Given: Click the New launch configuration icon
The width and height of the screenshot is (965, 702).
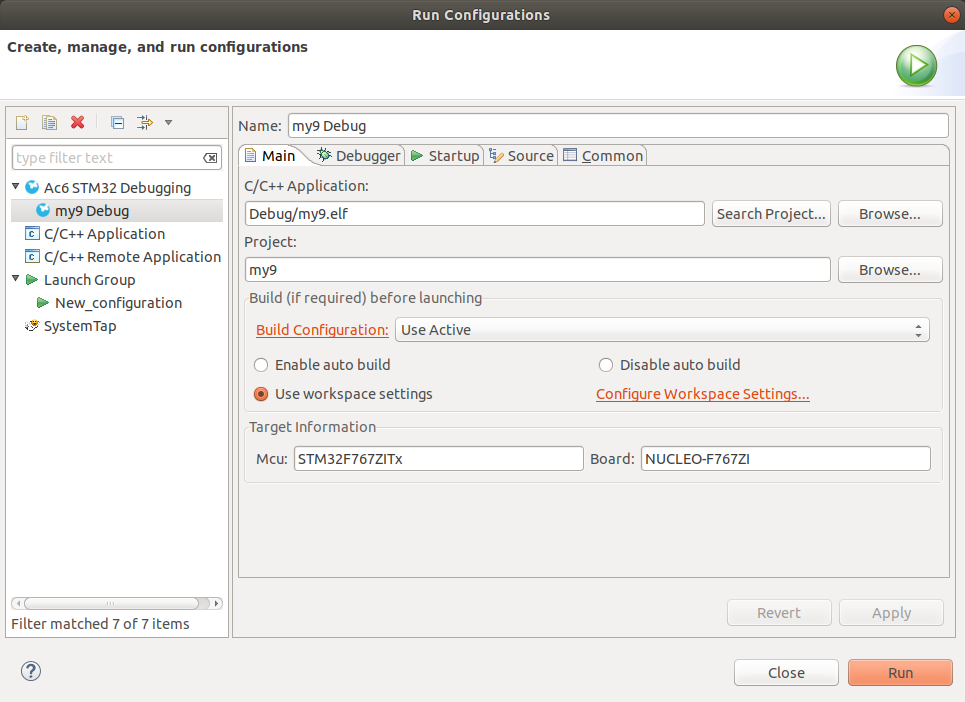Looking at the screenshot, I should (21, 122).
